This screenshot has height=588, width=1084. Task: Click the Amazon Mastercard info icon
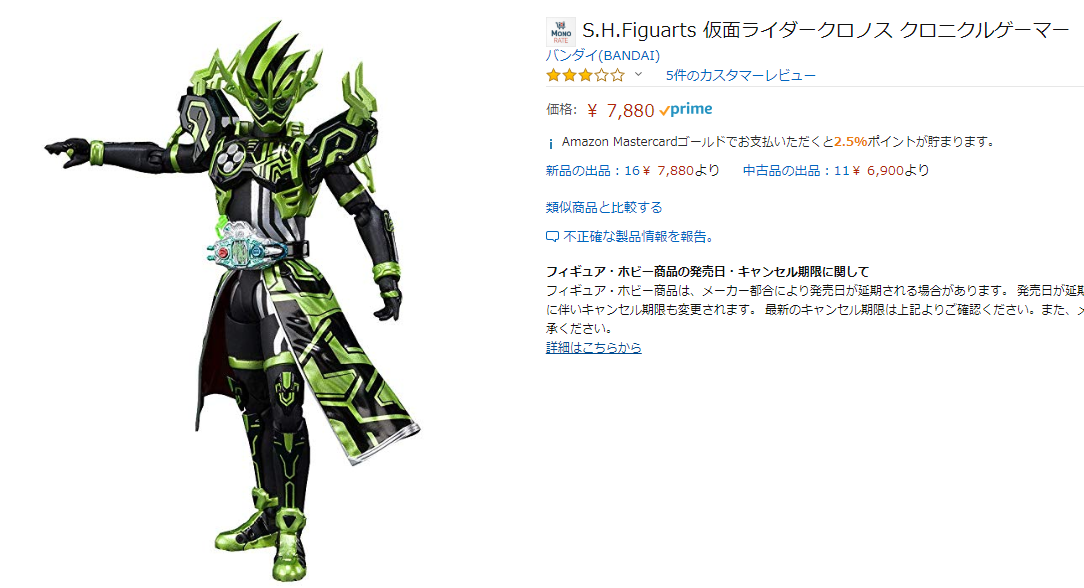point(551,143)
